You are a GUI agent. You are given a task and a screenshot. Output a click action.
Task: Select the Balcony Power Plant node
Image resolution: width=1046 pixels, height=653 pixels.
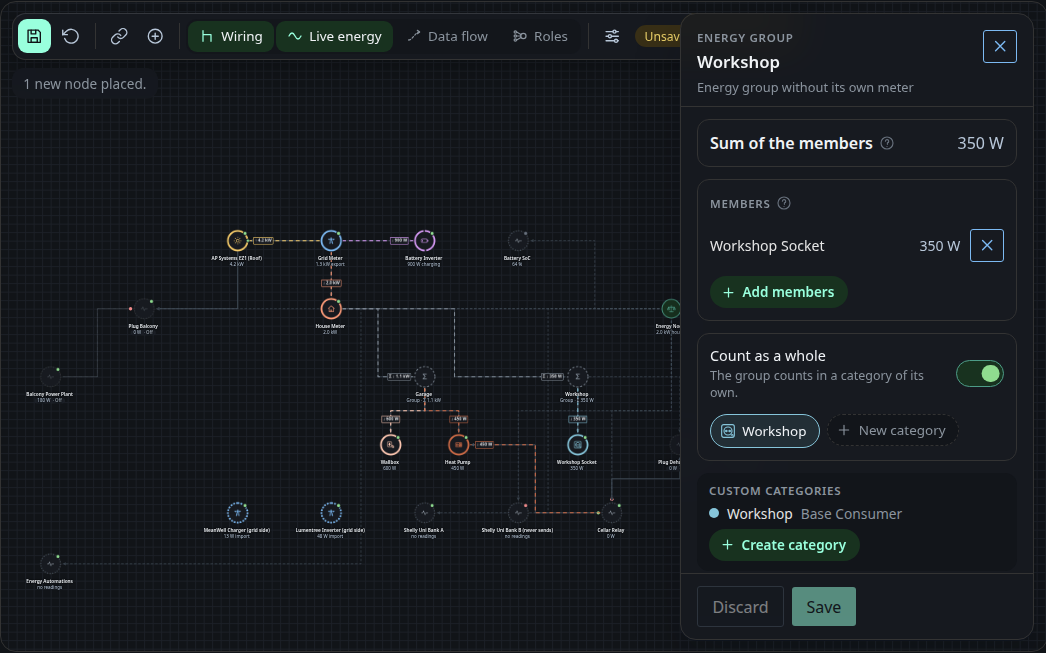point(50,377)
